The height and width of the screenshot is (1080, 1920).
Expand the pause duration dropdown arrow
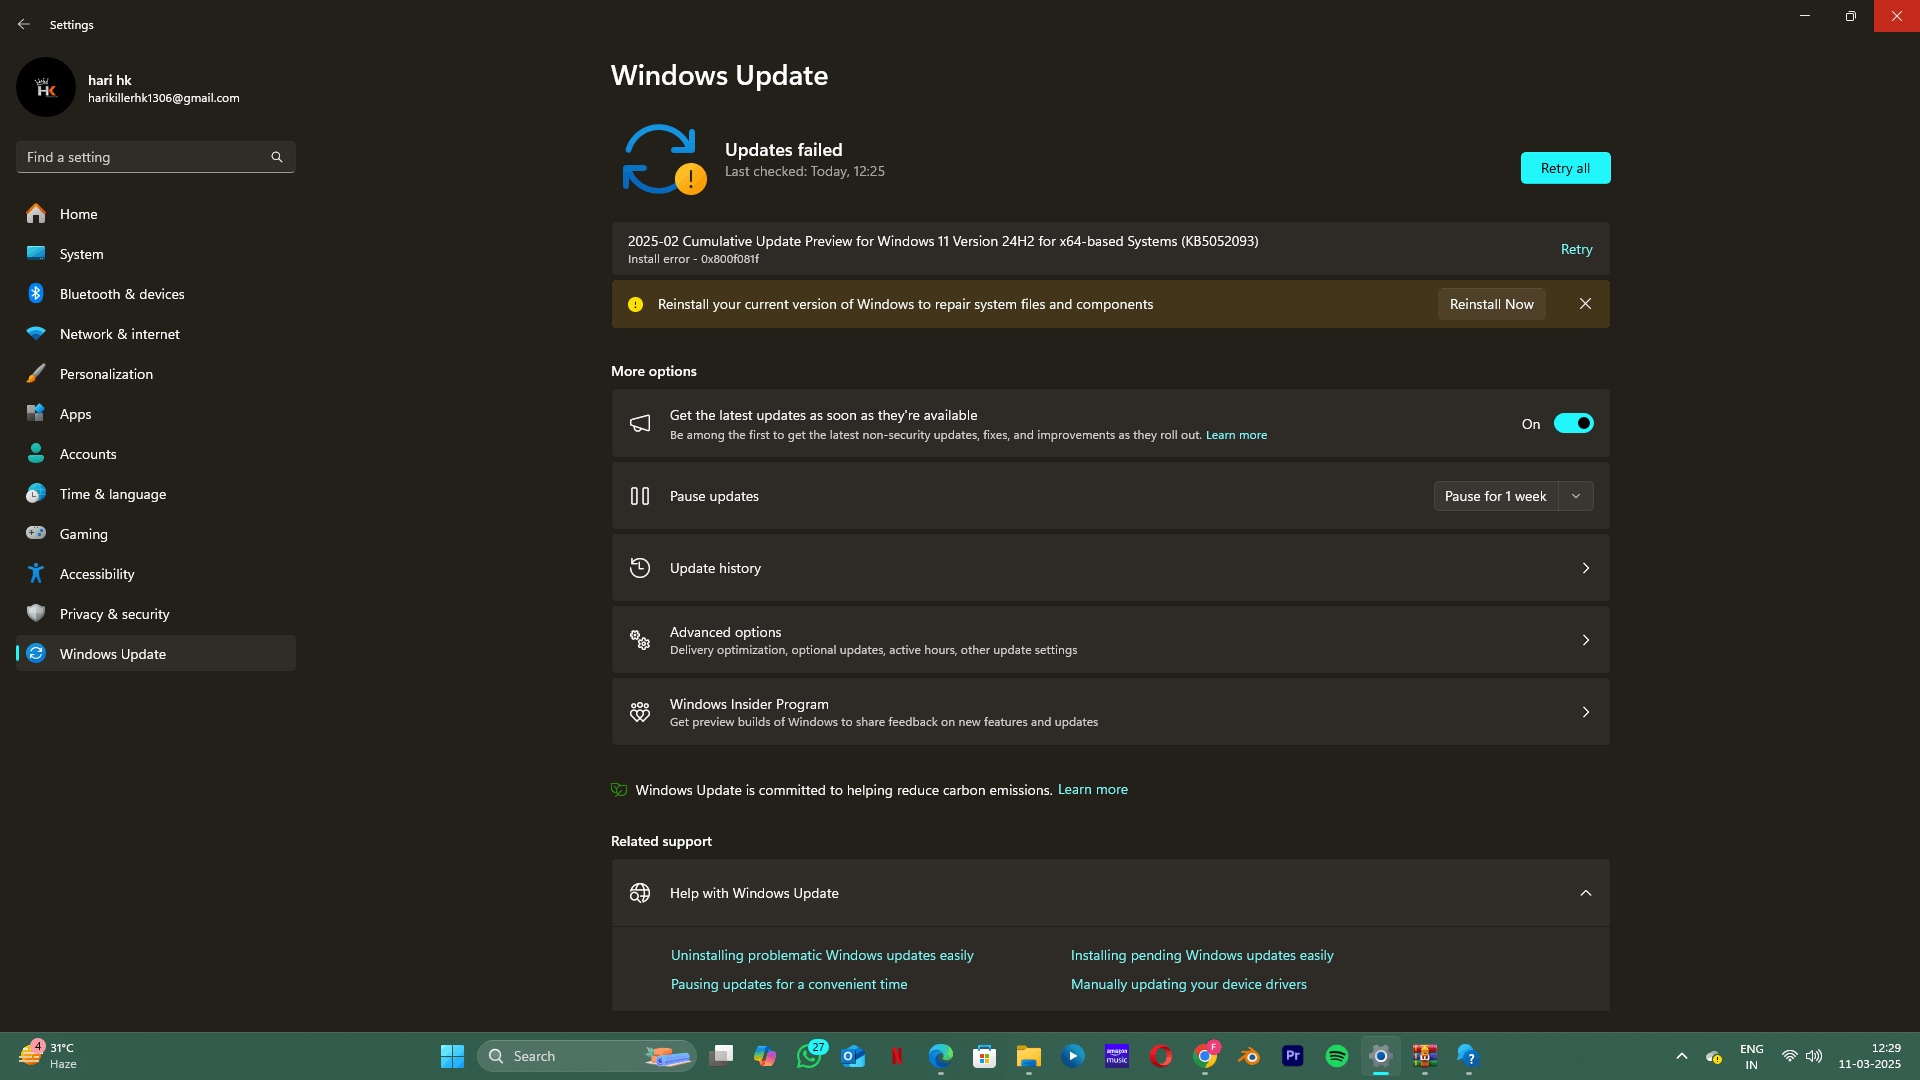pyautogui.click(x=1576, y=496)
